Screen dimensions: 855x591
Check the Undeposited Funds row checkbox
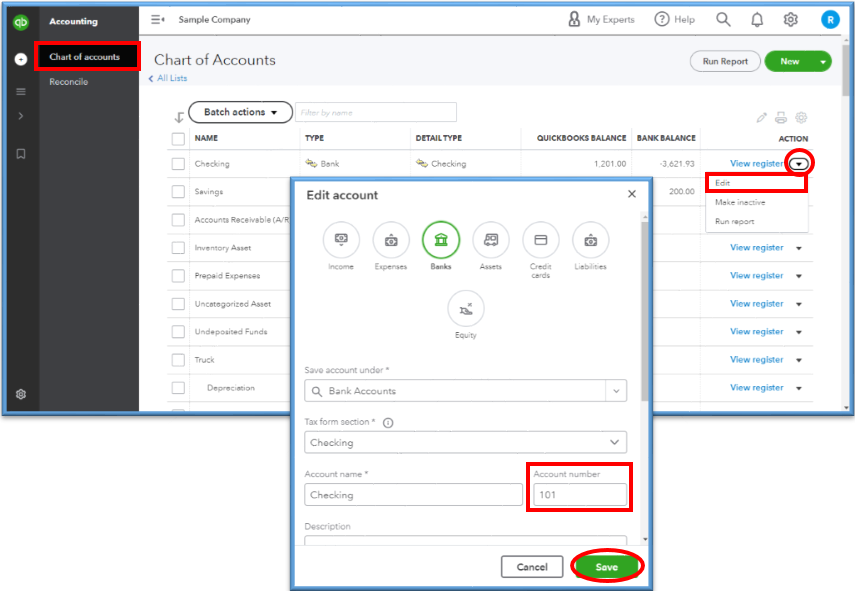(178, 331)
